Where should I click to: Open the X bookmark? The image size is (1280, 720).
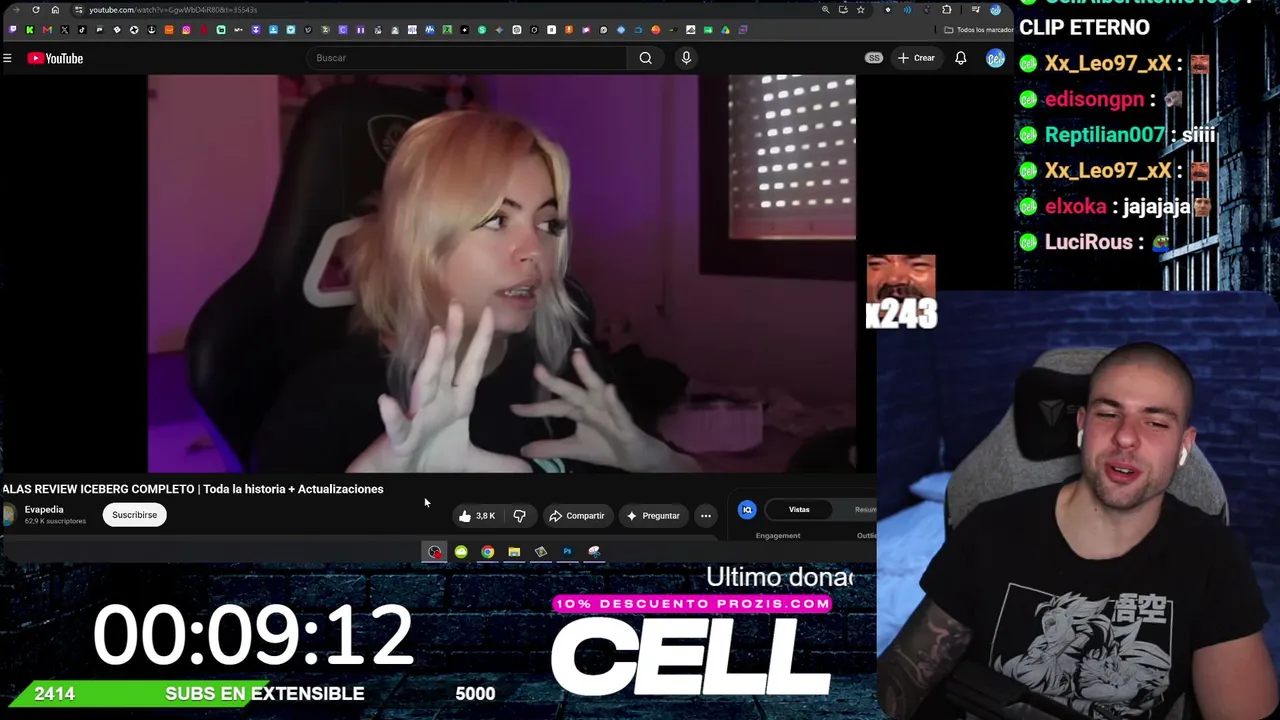(65, 30)
